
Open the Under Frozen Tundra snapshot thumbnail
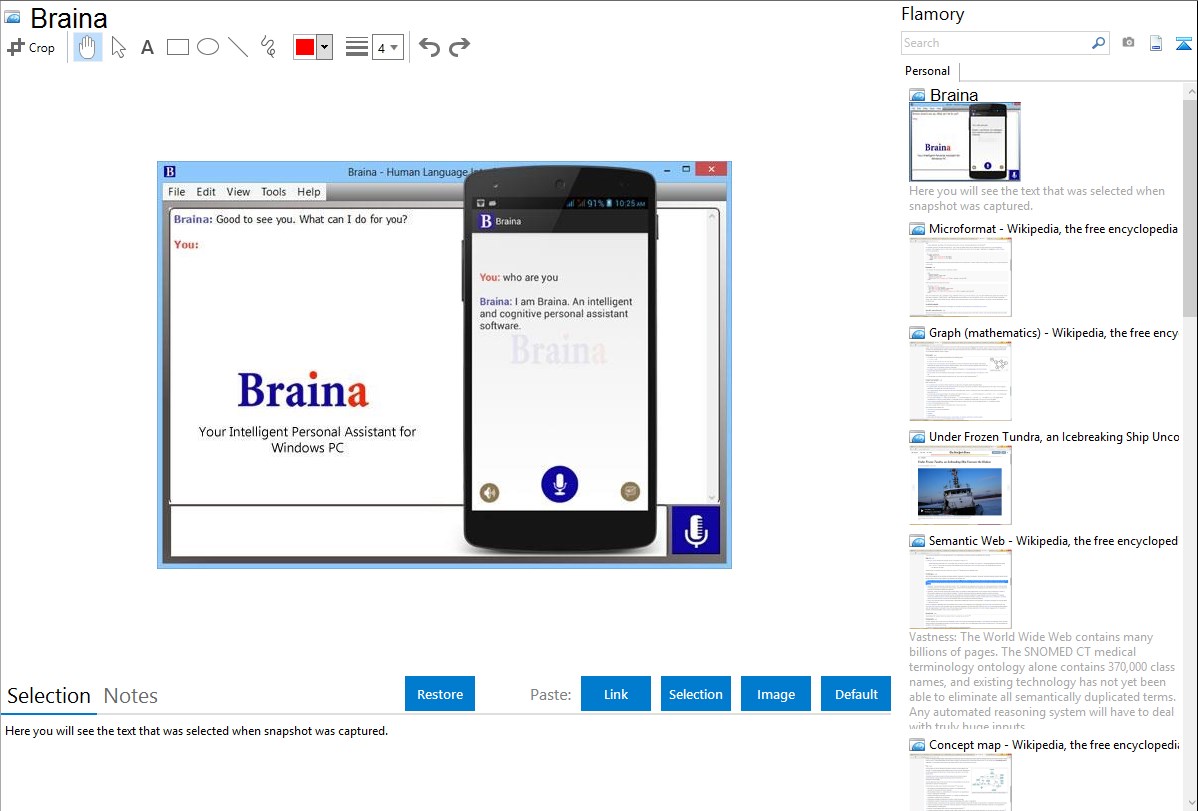[x=960, y=485]
